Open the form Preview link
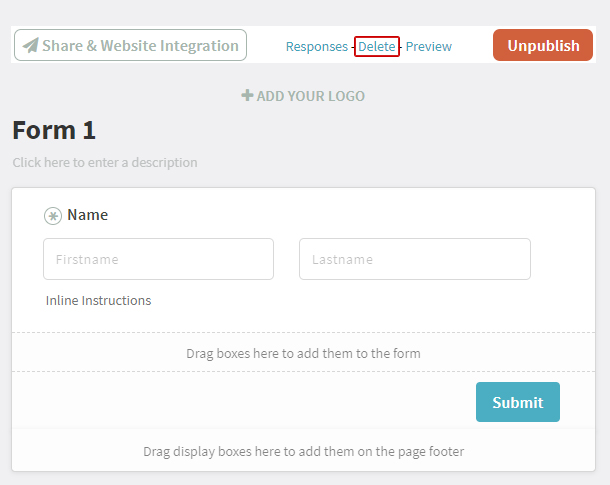This screenshot has width=610, height=485. click(x=429, y=47)
